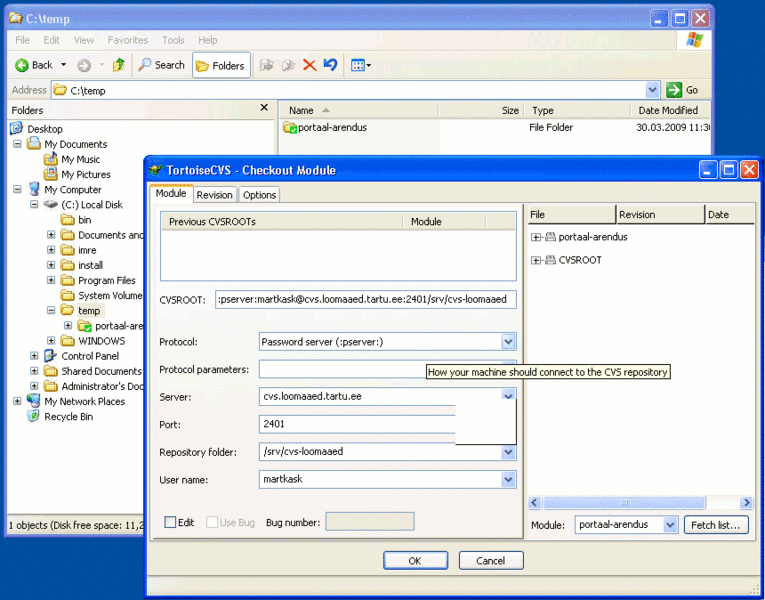
Task: Open the Favorites menu
Action: pyautogui.click(x=127, y=40)
